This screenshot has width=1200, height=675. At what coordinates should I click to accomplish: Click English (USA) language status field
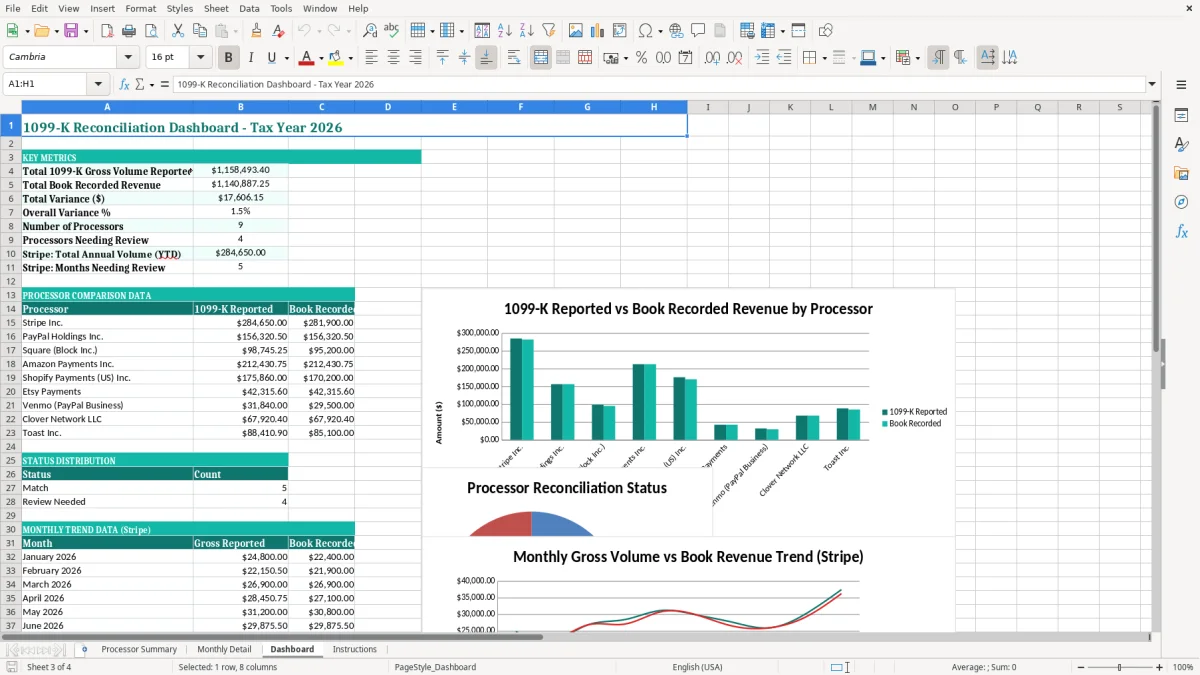click(x=697, y=667)
